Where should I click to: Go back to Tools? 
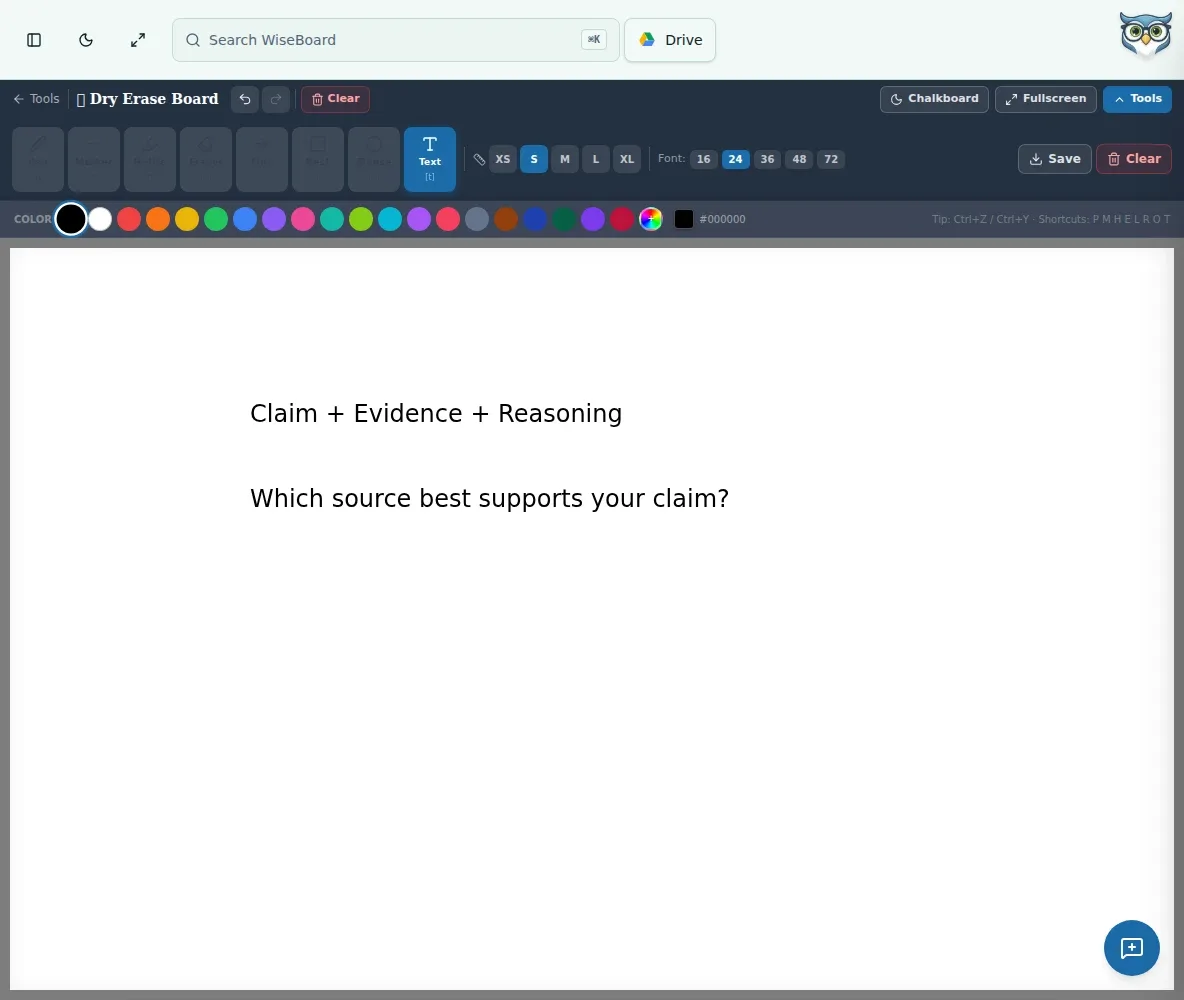(36, 99)
